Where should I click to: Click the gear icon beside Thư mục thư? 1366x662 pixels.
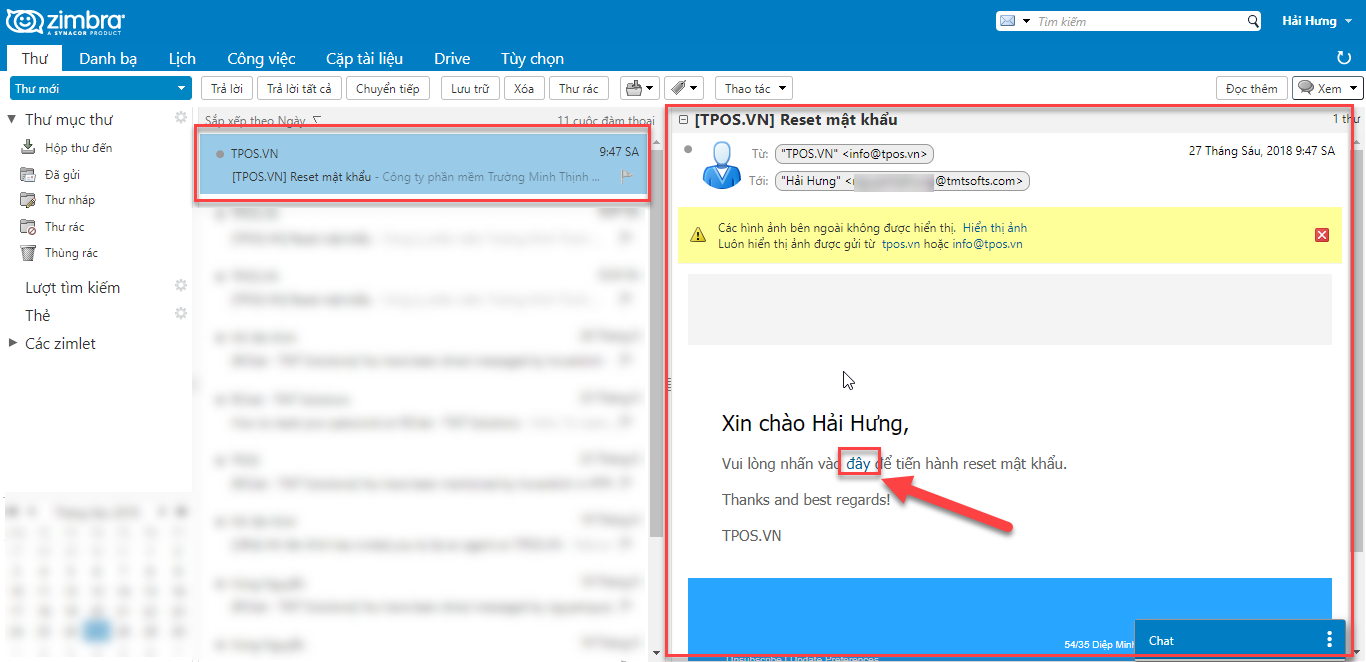[181, 118]
